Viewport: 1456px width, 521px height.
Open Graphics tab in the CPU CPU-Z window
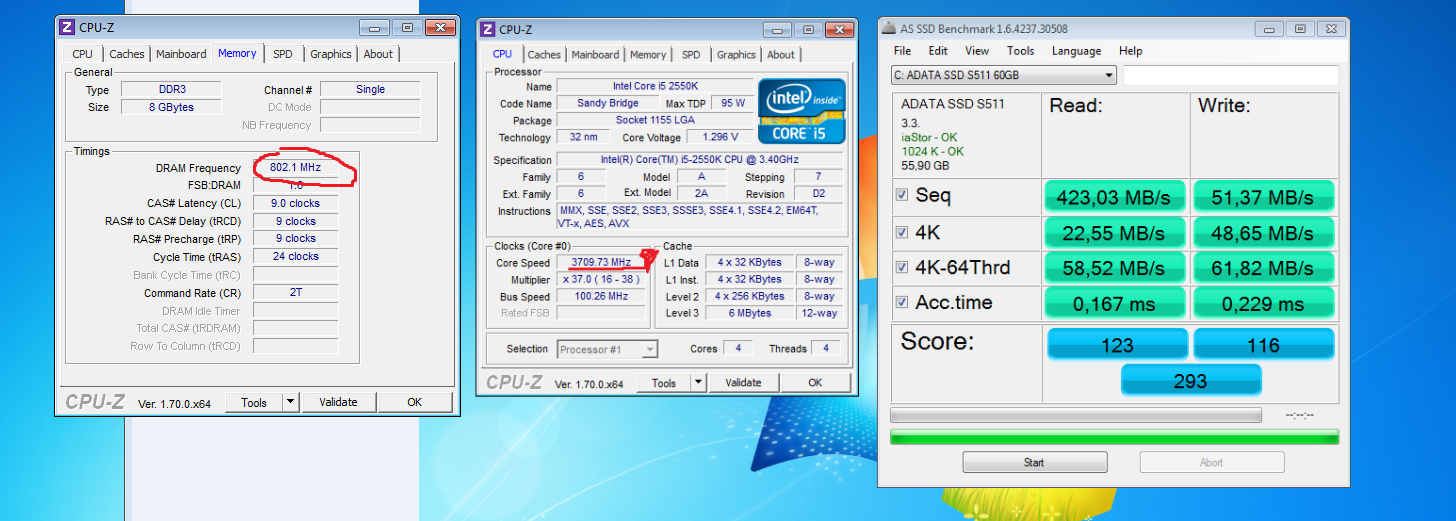(736, 55)
